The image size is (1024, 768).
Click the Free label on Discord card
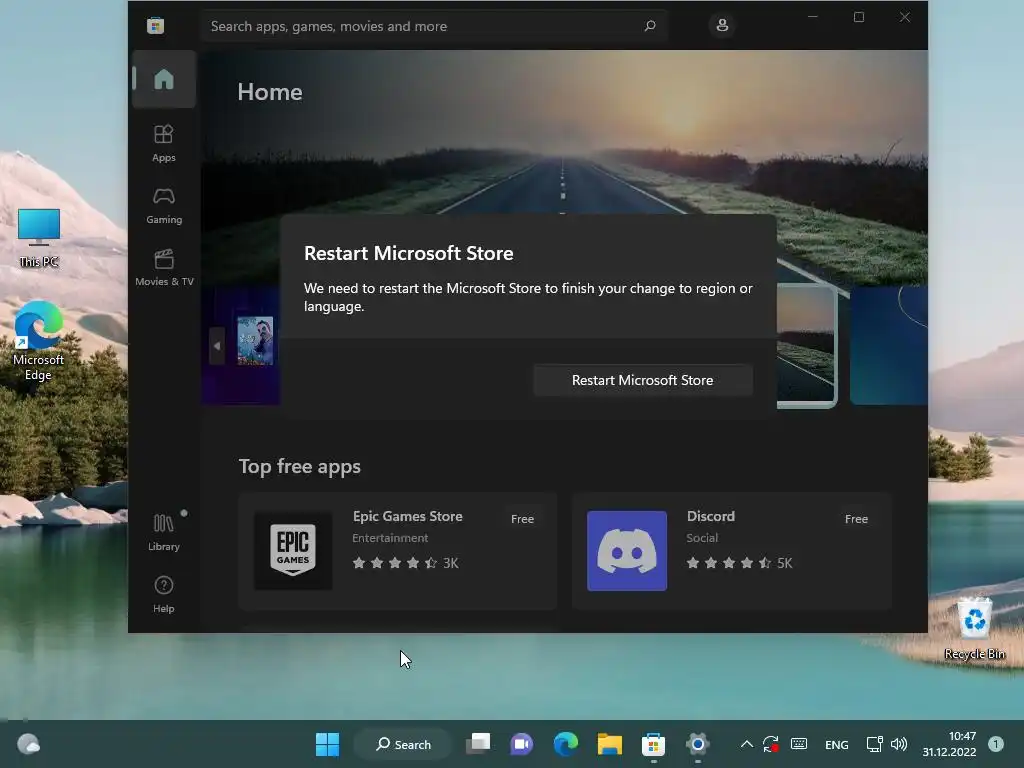coord(856,519)
